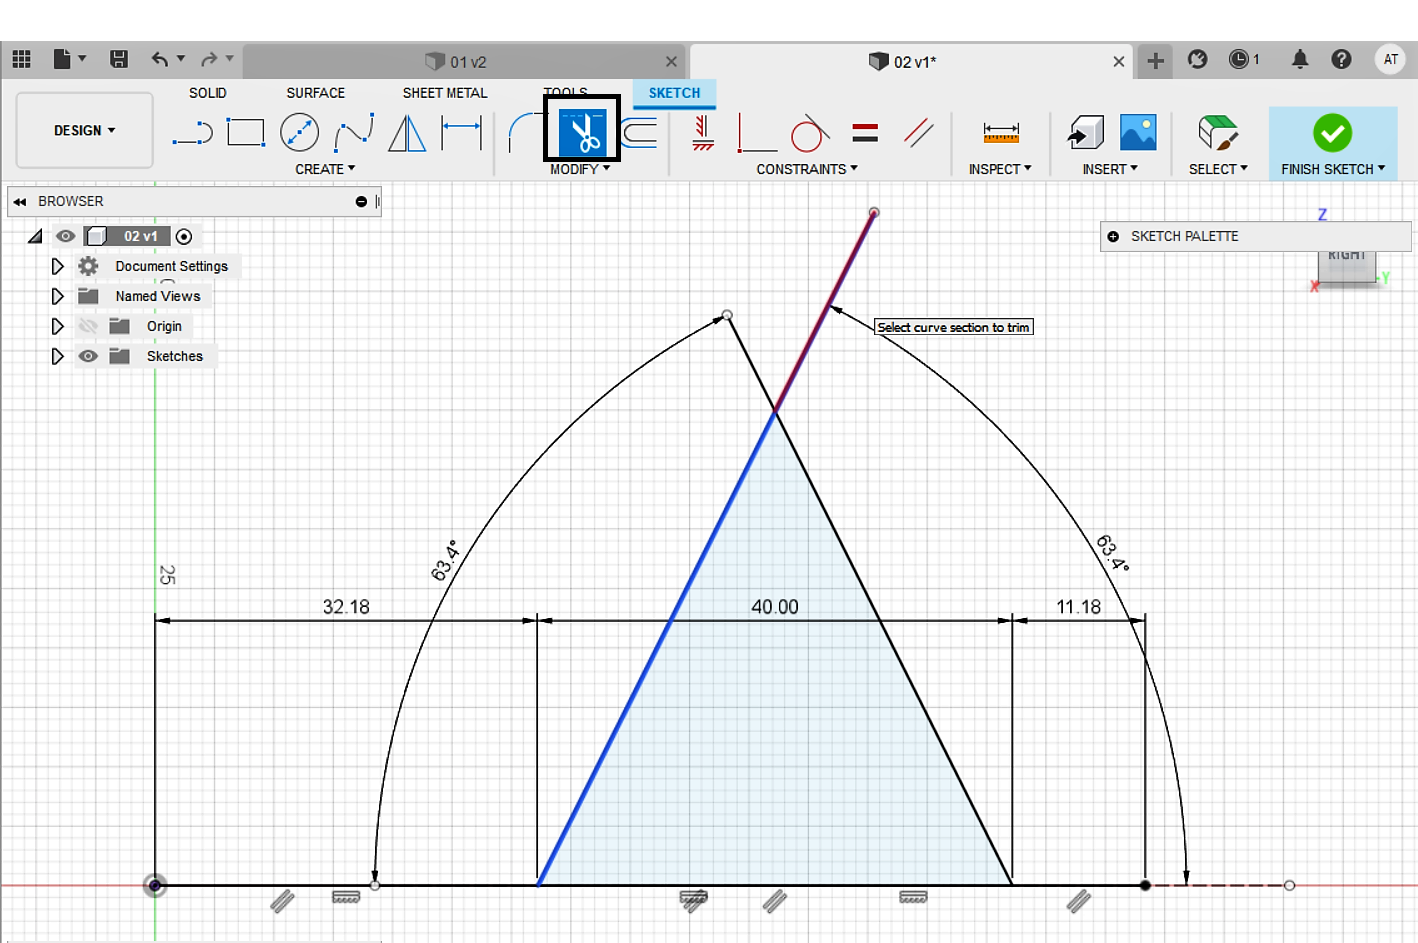Image resolution: width=1418 pixels, height=943 pixels.
Task: Open the CONSTRAINTS dropdown menu
Action: click(807, 169)
